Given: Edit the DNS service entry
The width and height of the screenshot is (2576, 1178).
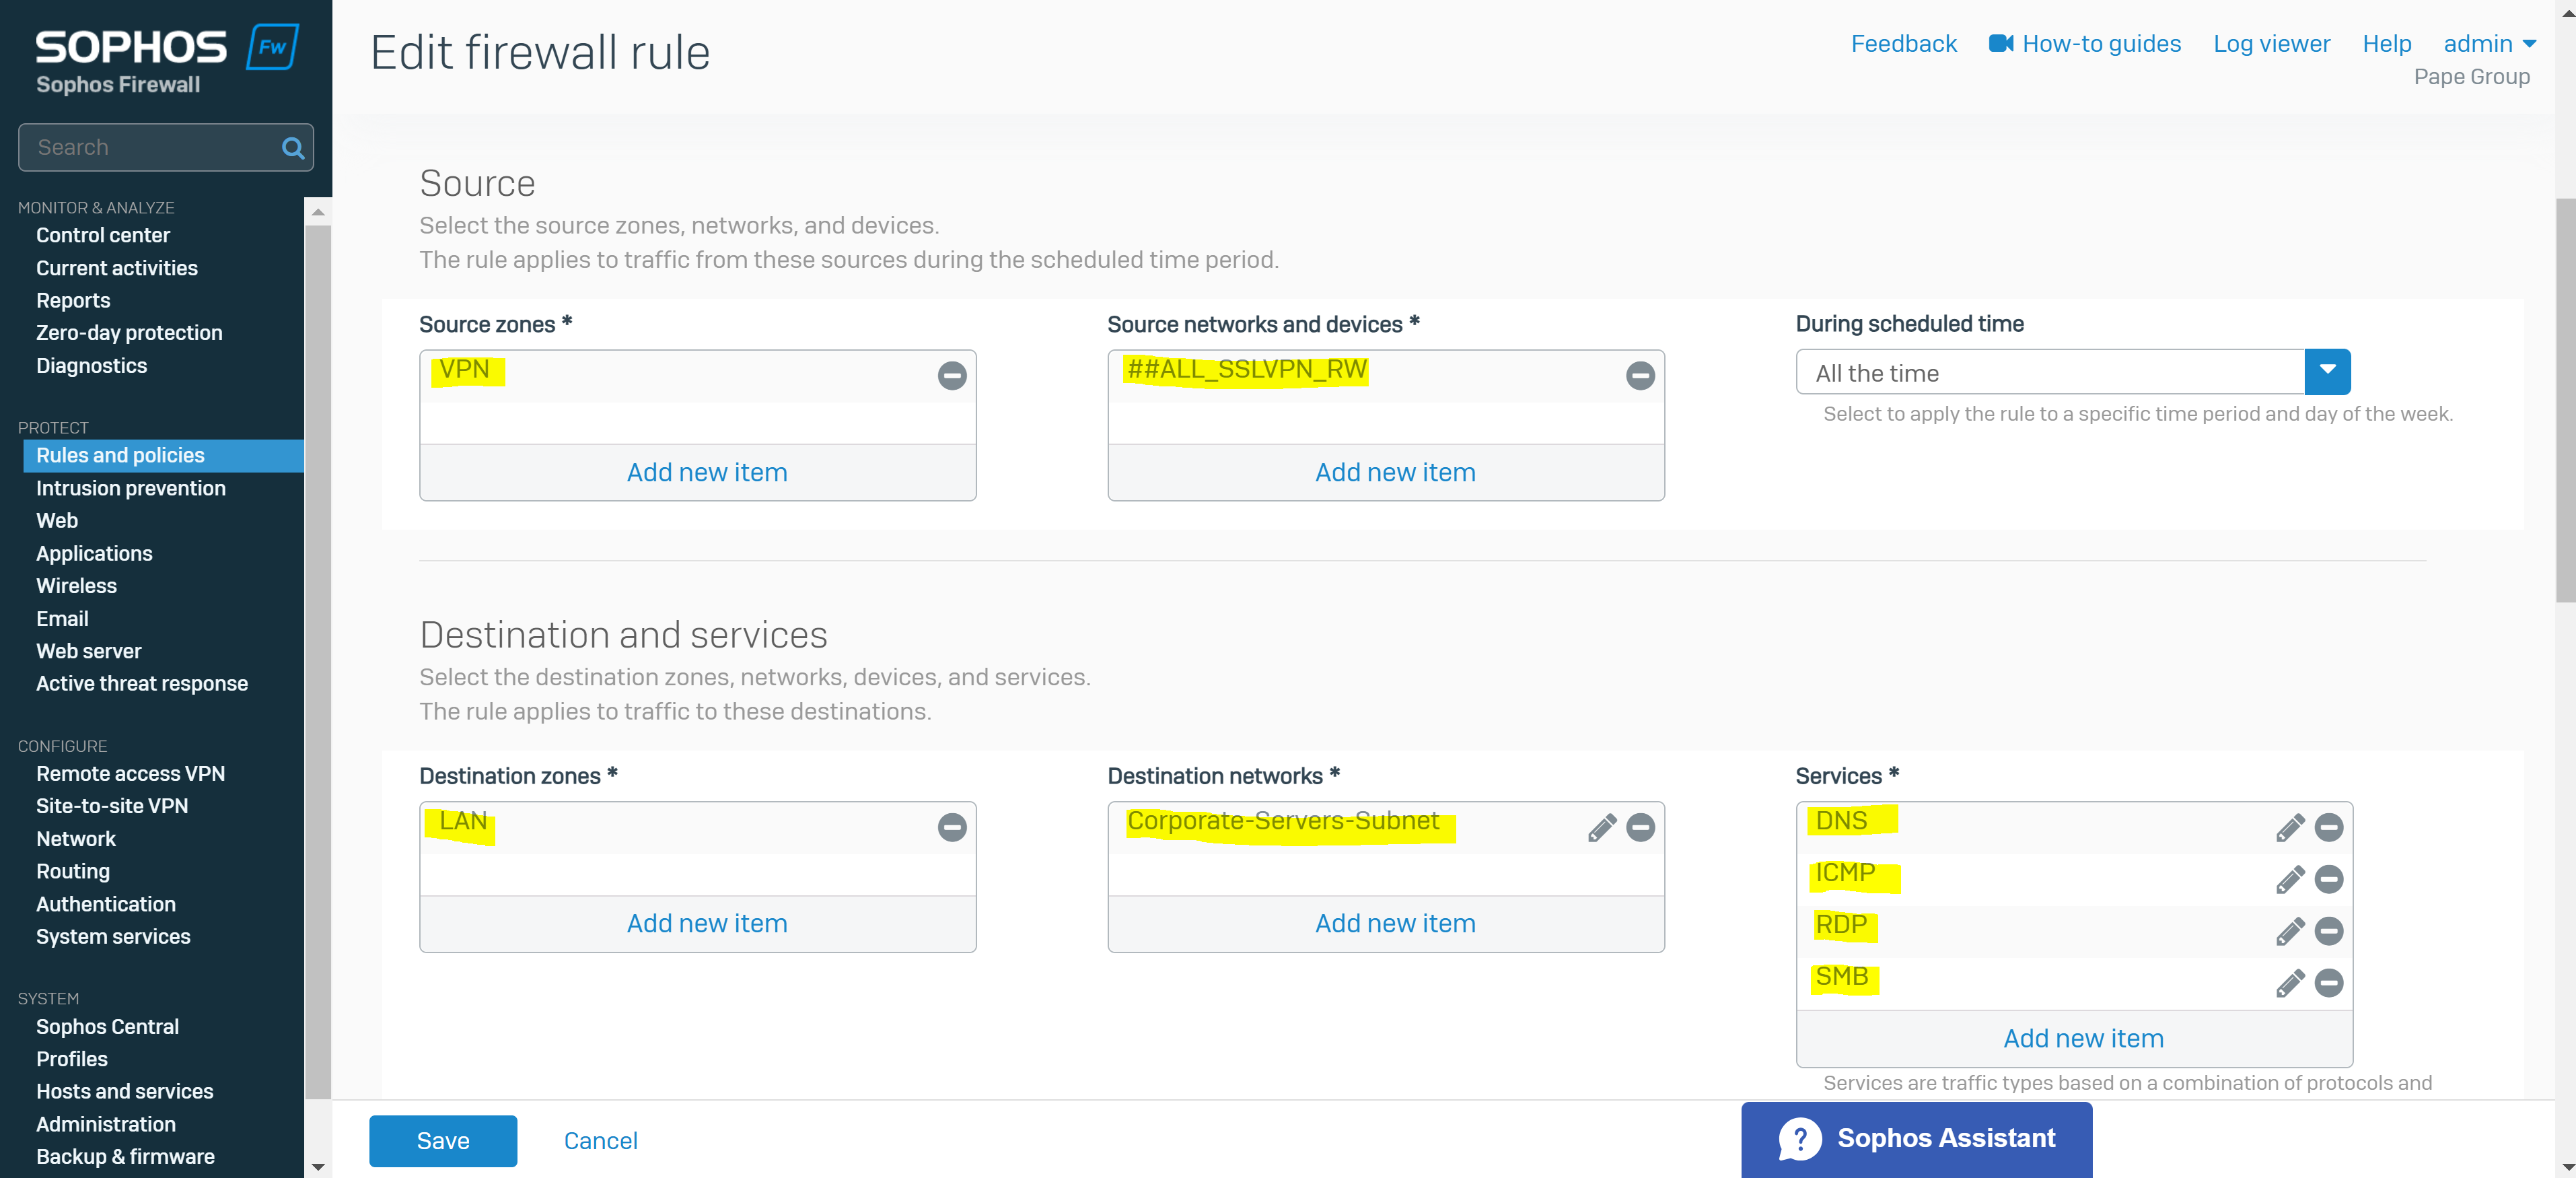Looking at the screenshot, I should click(2290, 827).
